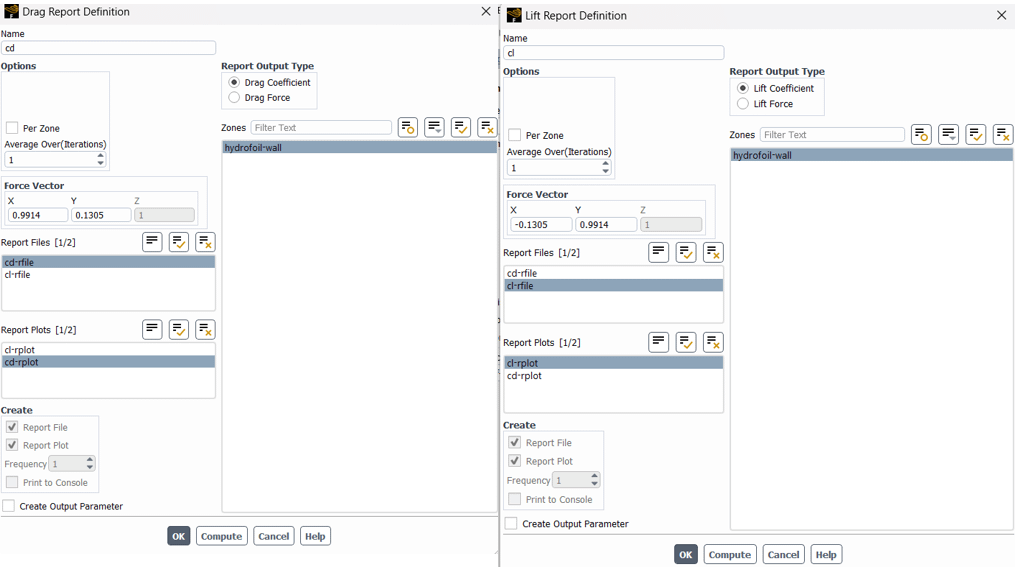Click OK in Lift Report Definition

click(x=685, y=555)
